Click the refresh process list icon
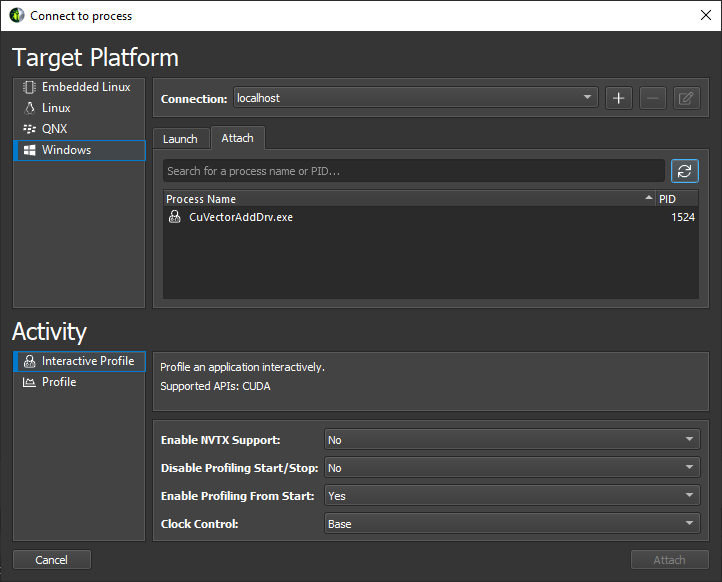 click(684, 171)
